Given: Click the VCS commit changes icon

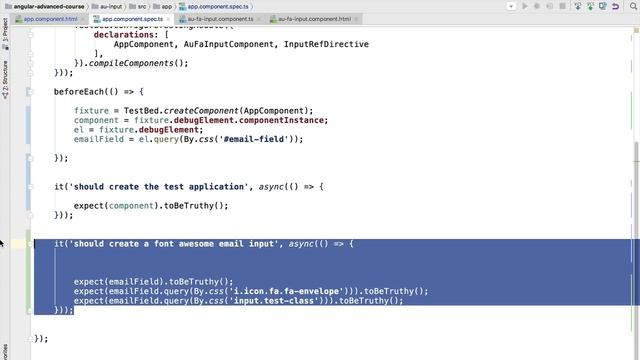Looking at the screenshot, I should click(590, 6).
